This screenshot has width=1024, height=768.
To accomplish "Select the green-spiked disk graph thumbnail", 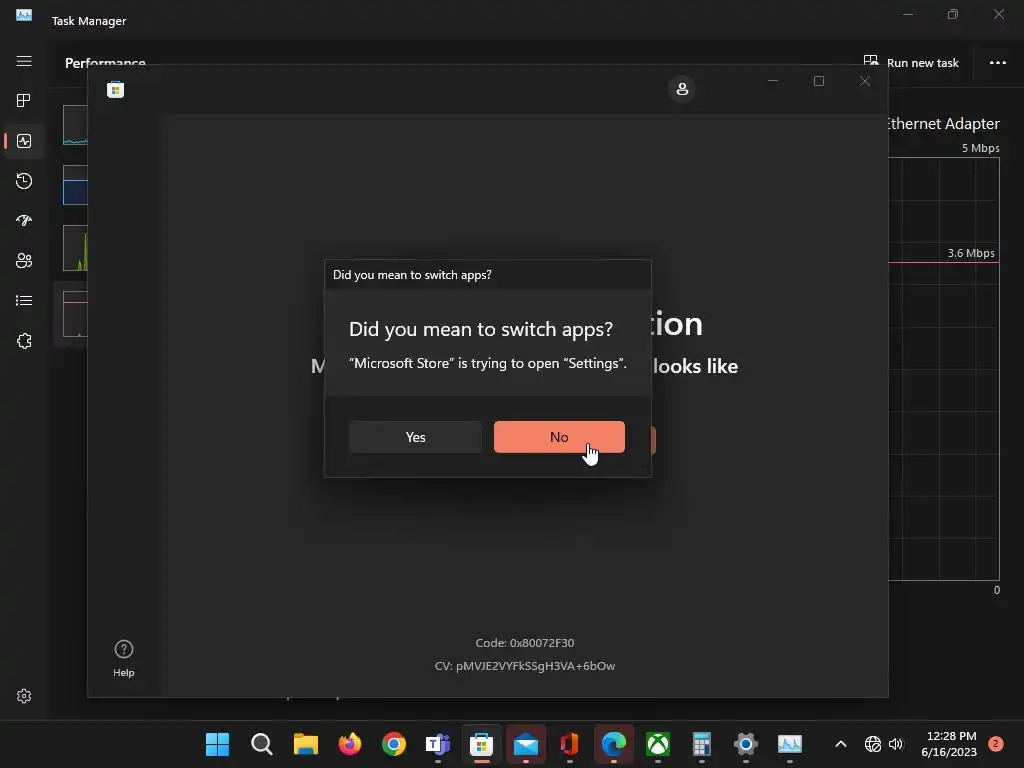I will (x=75, y=248).
